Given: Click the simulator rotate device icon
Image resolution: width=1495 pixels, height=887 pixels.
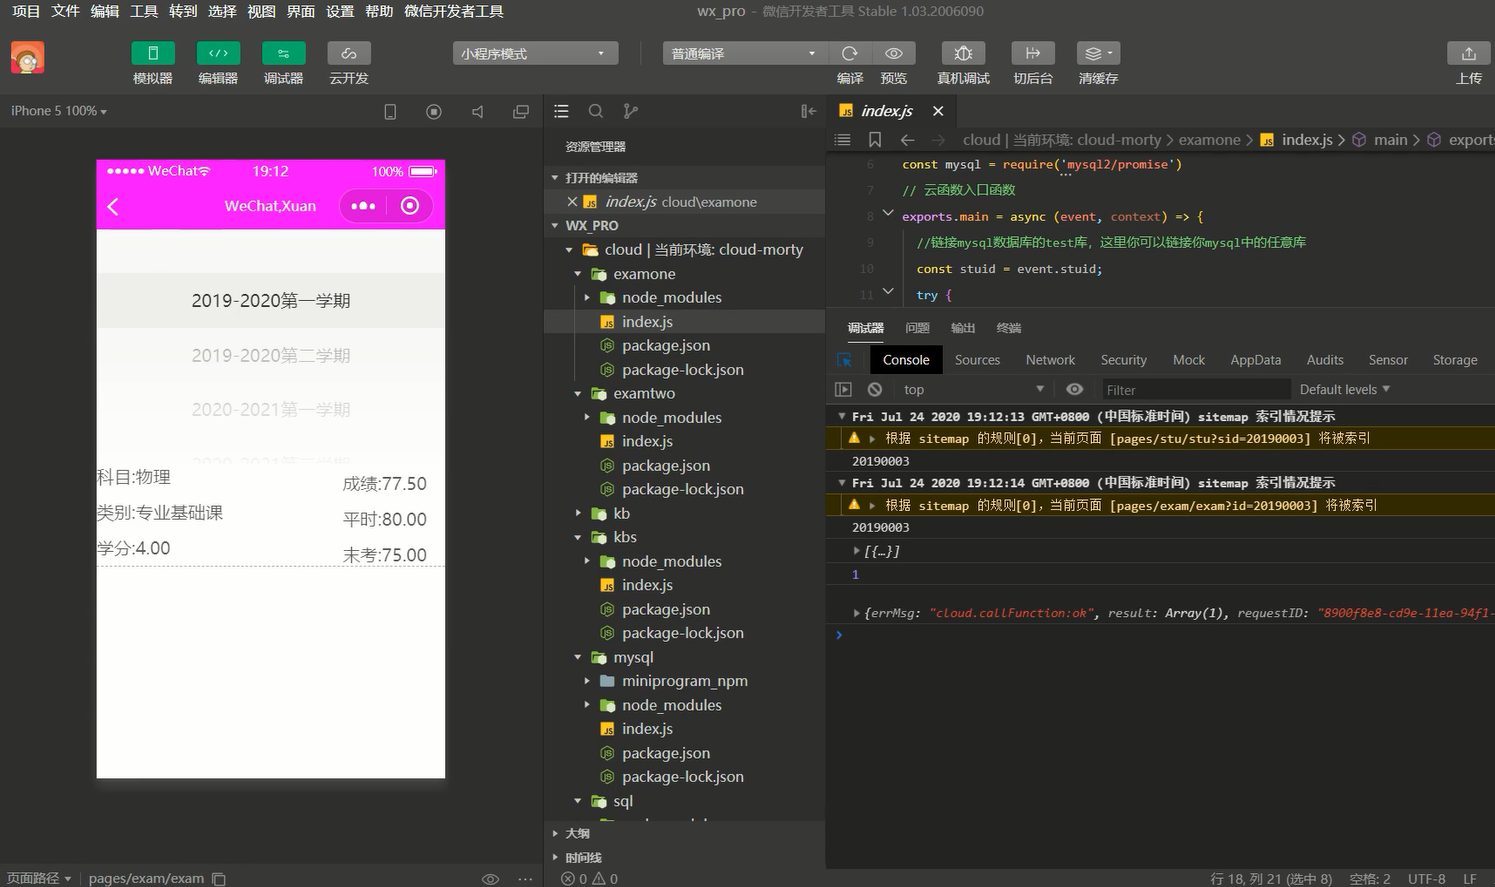Looking at the screenshot, I should (x=390, y=112).
